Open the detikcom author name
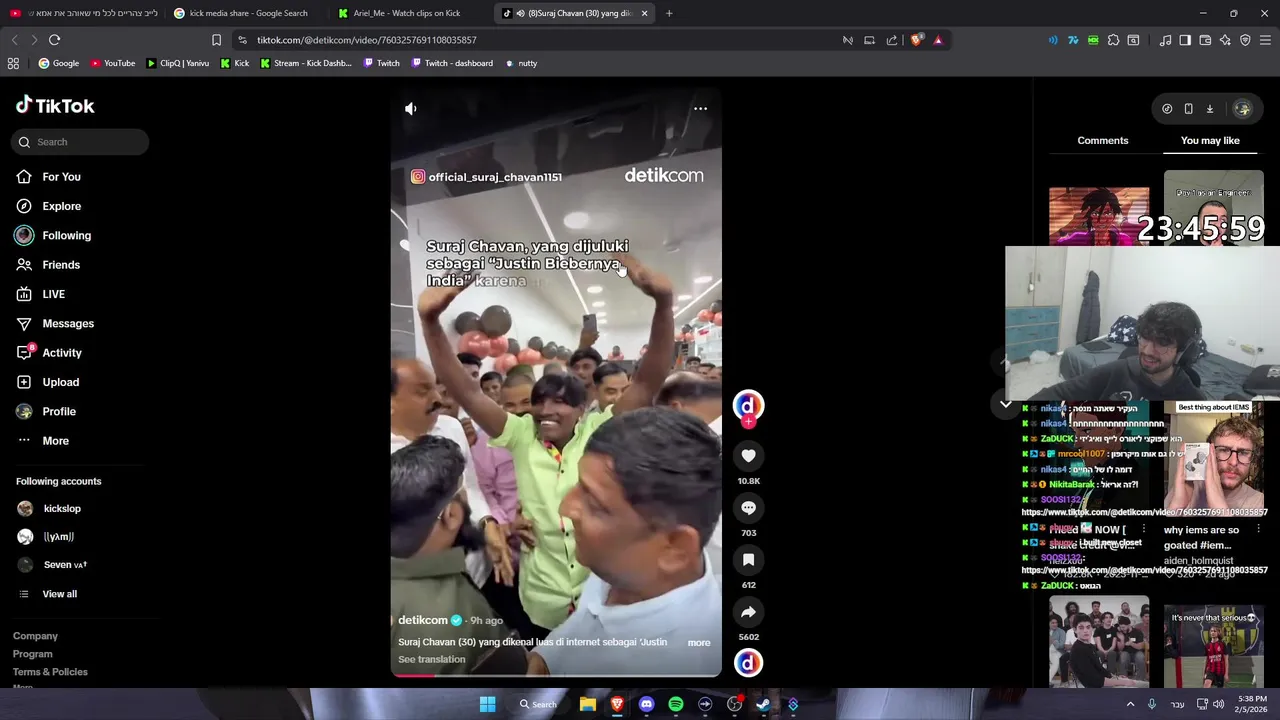The image size is (1280, 720). tap(423, 620)
